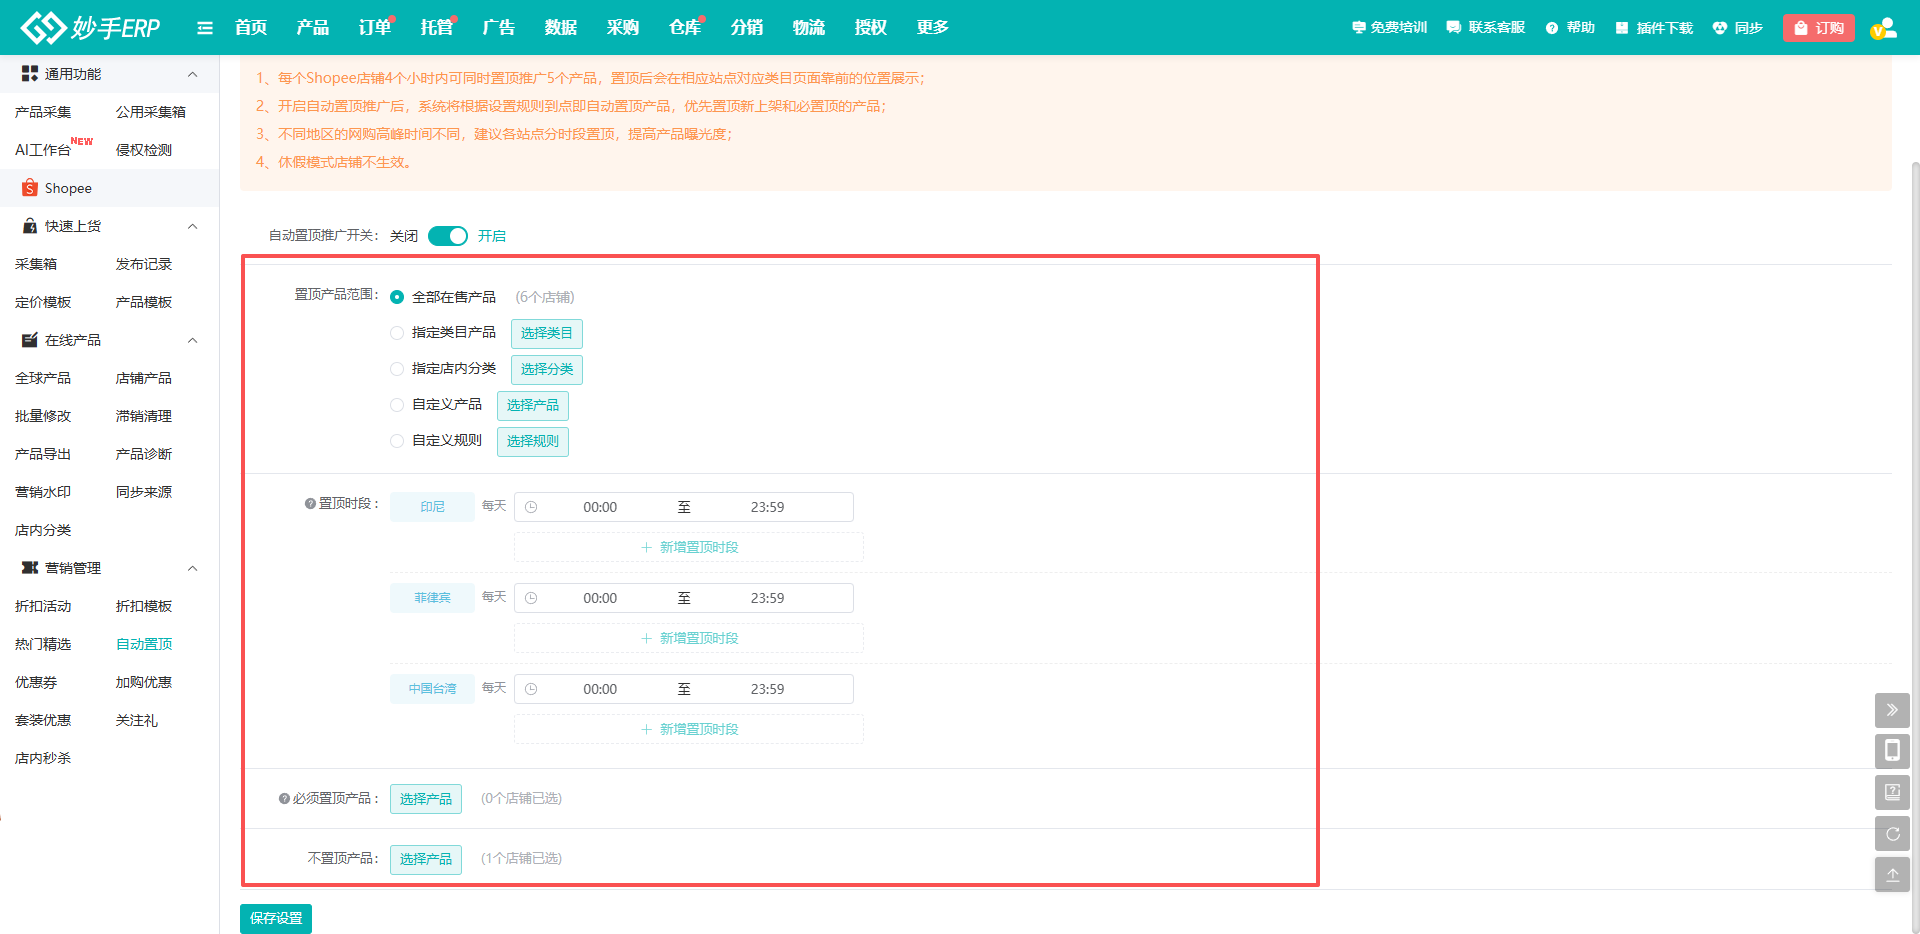Edit the 菲律宾 end time 23:59

click(x=767, y=598)
